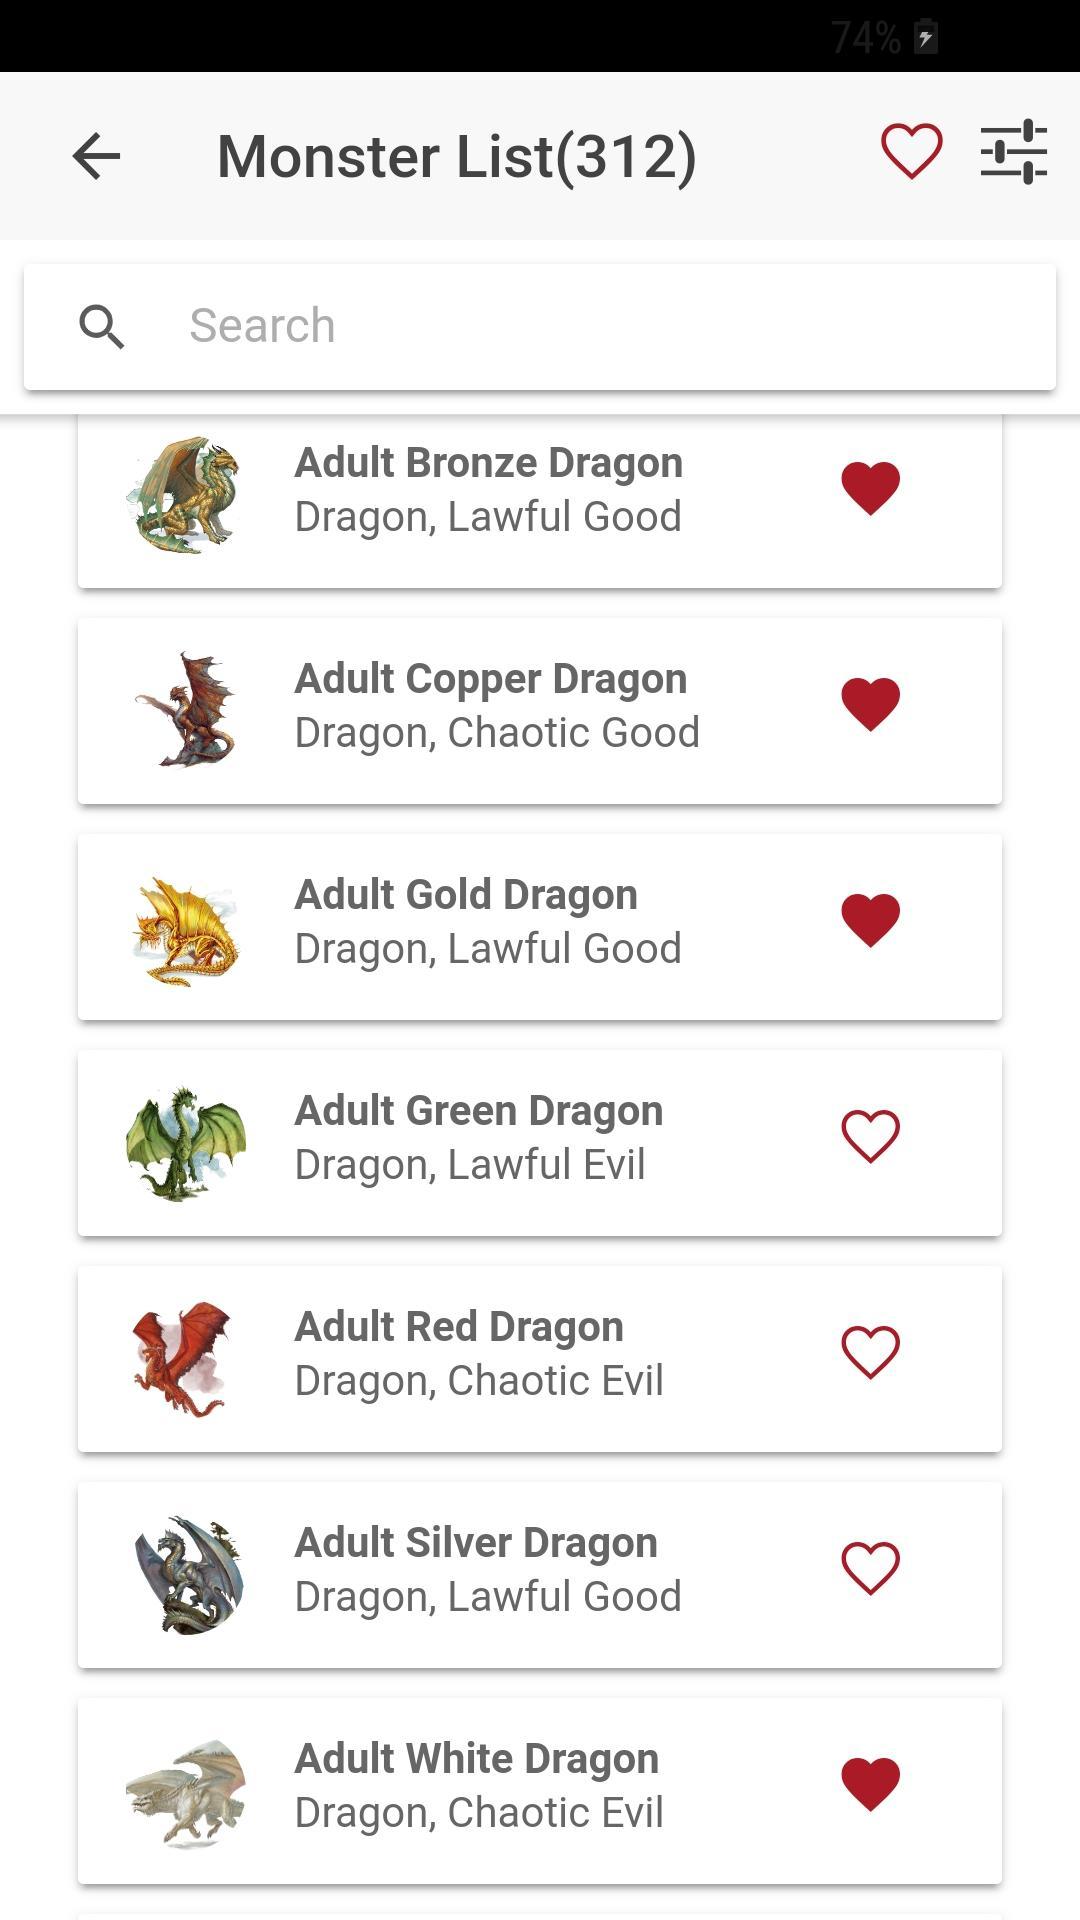This screenshot has height=1920, width=1080.
Task: Favorite the Adult Green Dragon
Action: point(870,1136)
